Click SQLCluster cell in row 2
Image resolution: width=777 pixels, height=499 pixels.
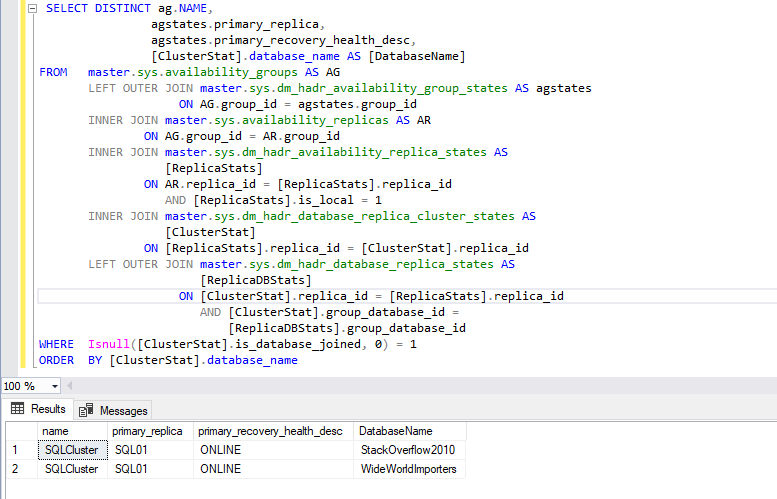tap(72, 469)
